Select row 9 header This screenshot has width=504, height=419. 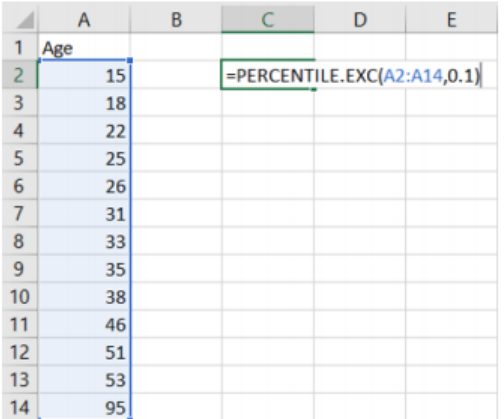coord(19,269)
